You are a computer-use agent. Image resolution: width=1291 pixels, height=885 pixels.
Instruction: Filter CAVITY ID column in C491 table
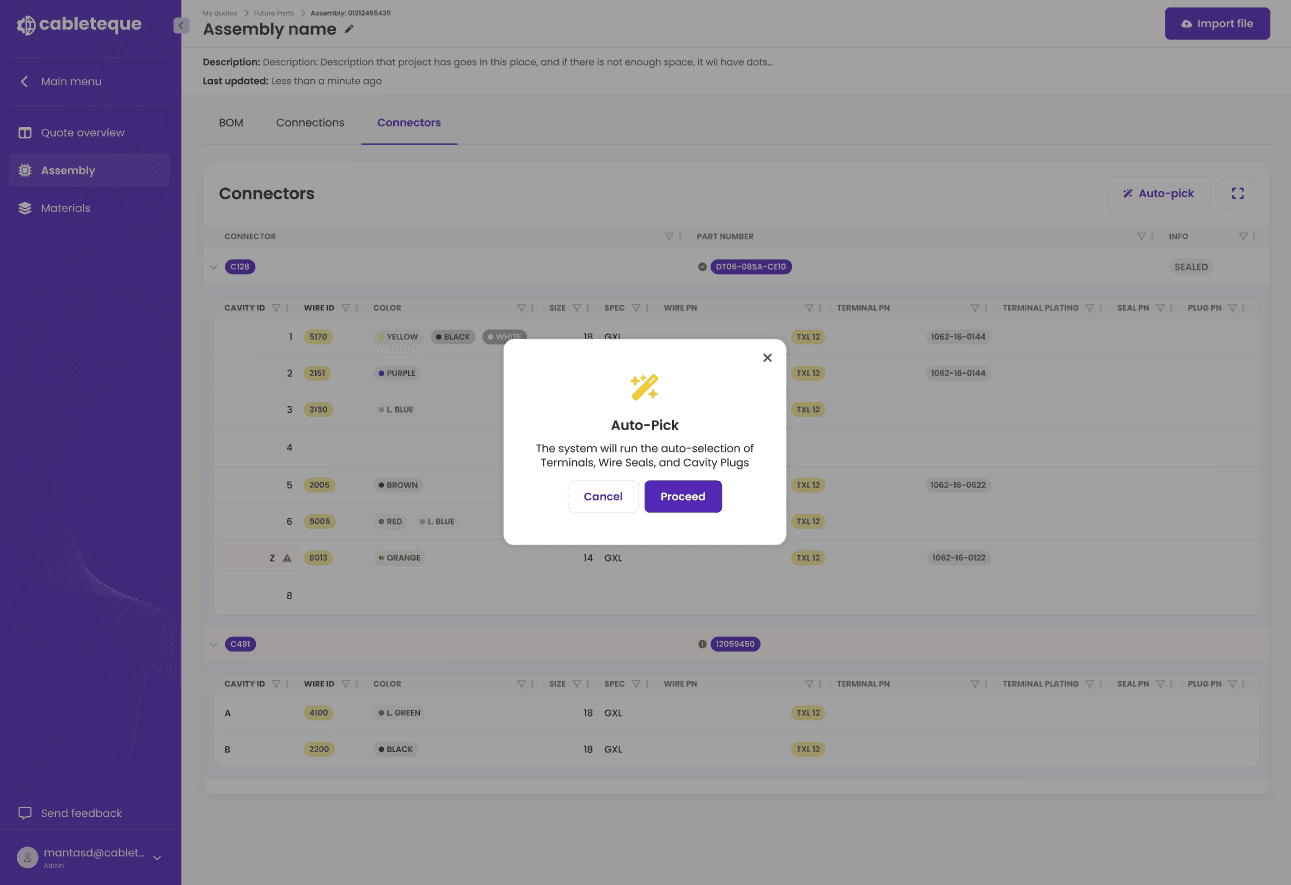pos(276,684)
